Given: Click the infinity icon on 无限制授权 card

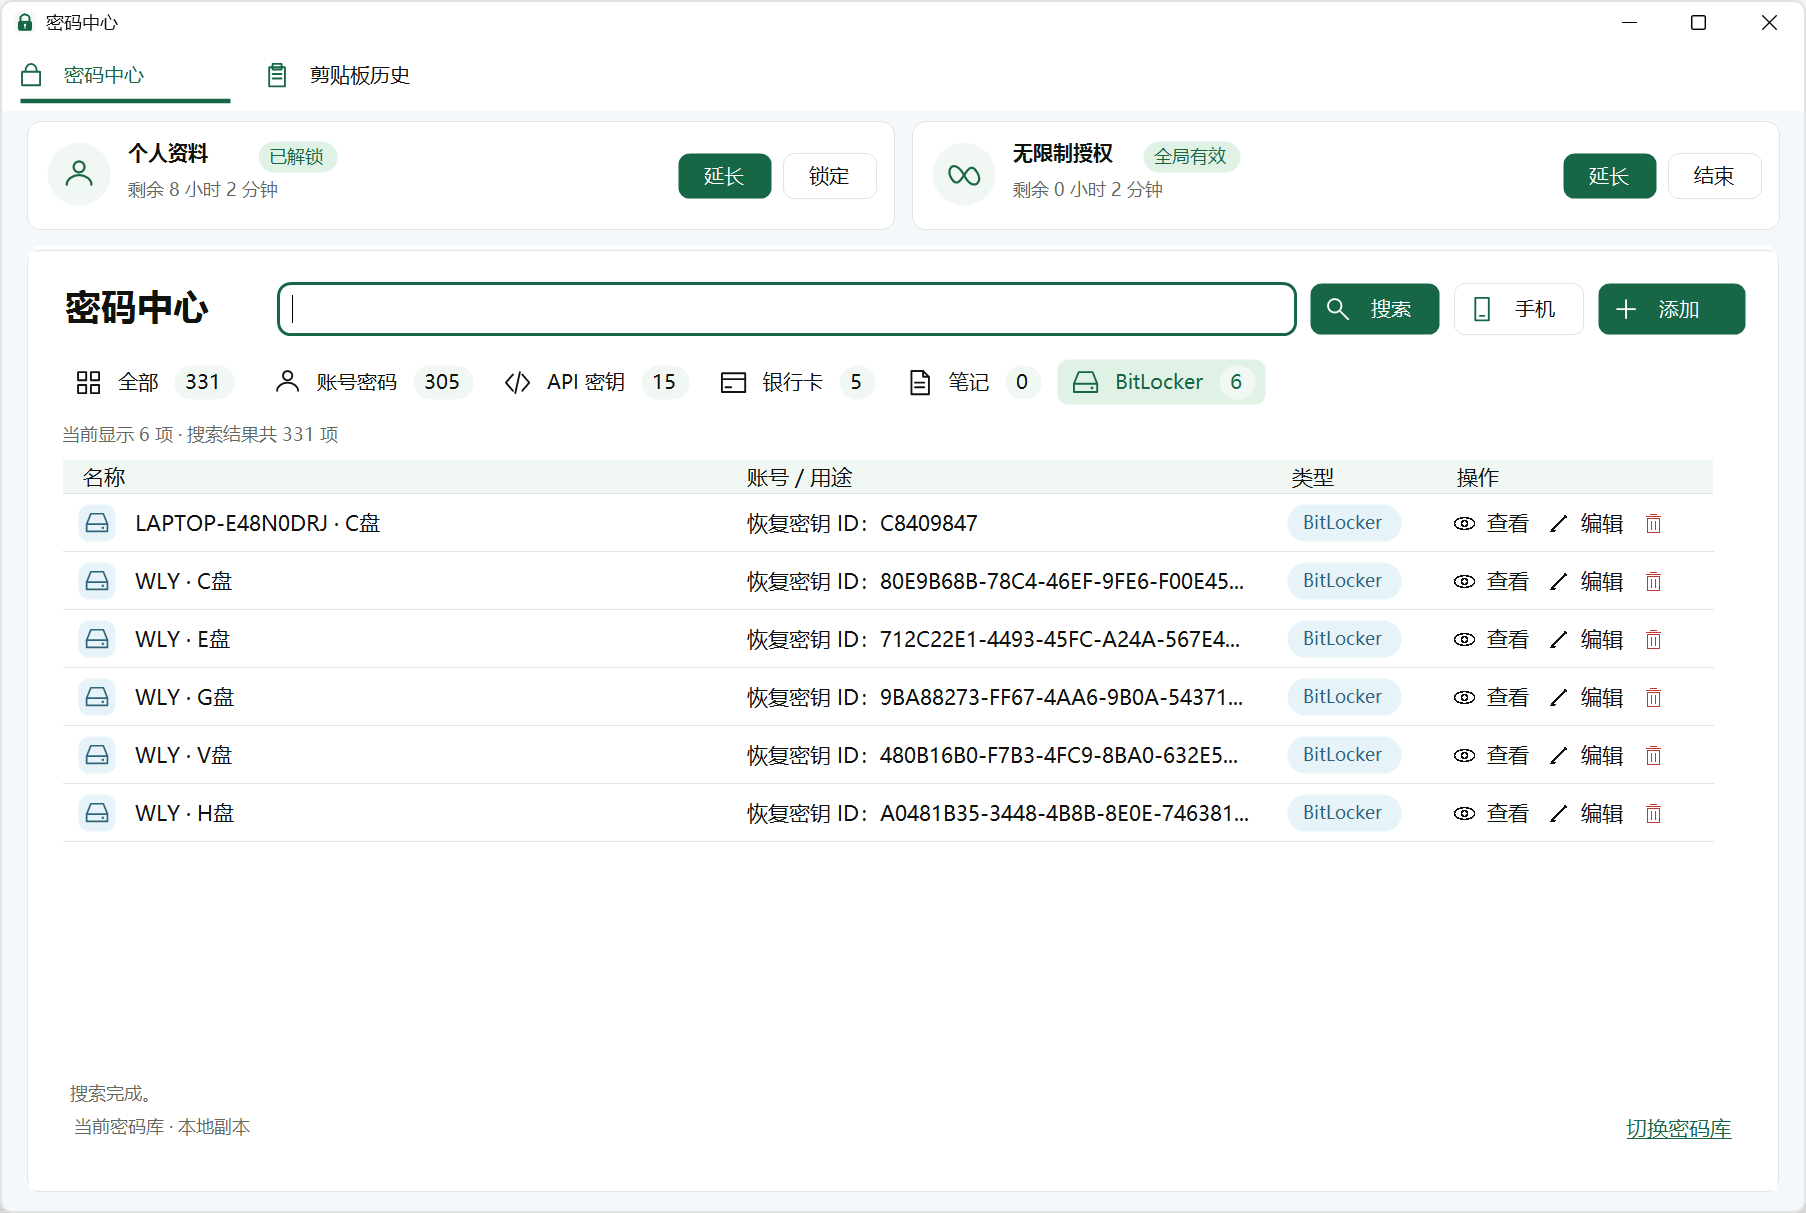Looking at the screenshot, I should point(964,175).
